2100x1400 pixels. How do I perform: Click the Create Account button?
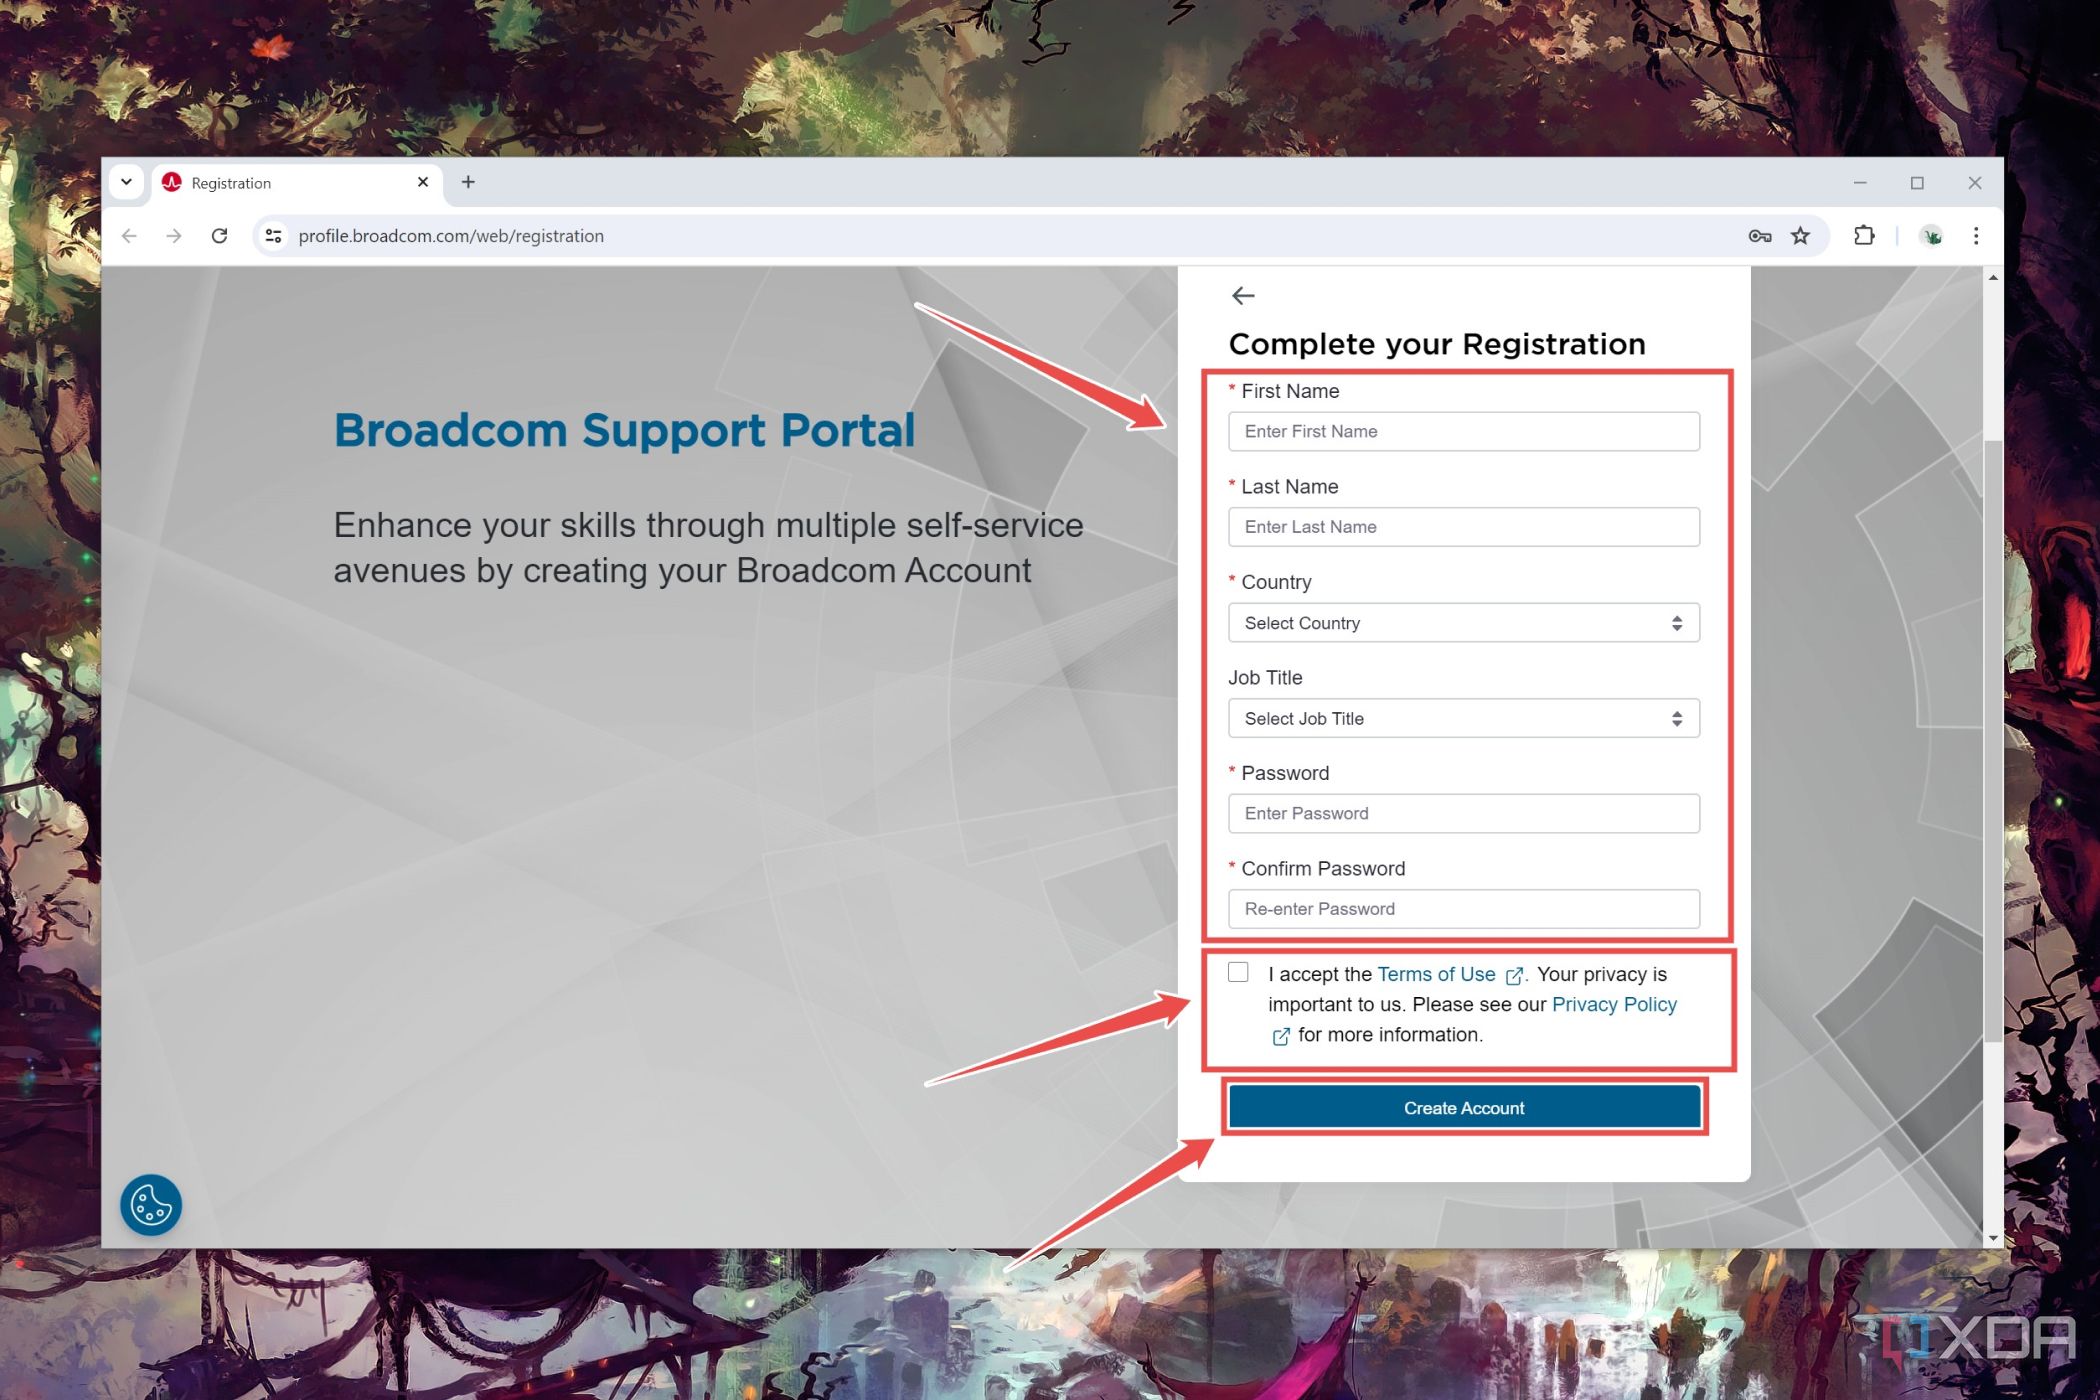click(1464, 1108)
